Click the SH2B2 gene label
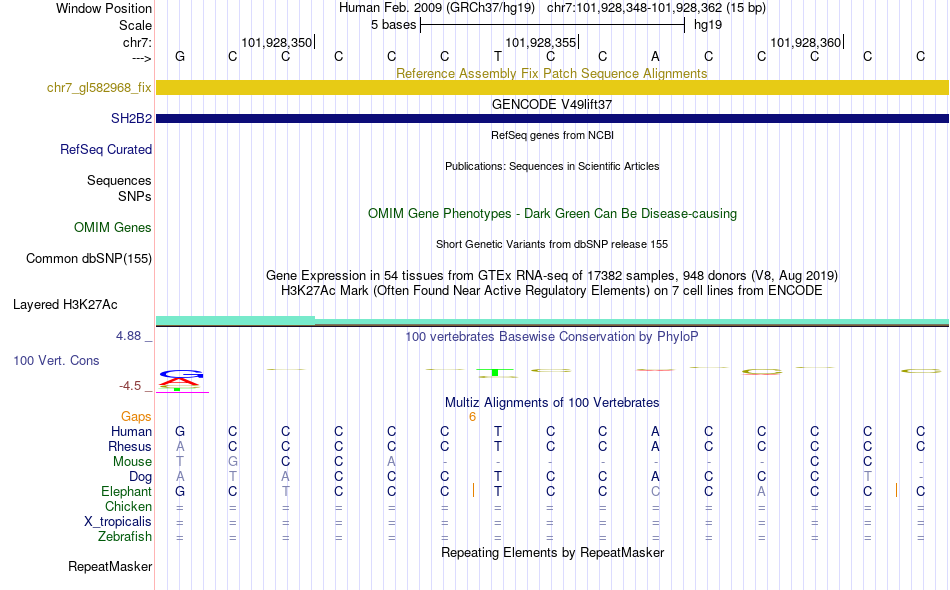The height and width of the screenshot is (590, 950). (131, 119)
